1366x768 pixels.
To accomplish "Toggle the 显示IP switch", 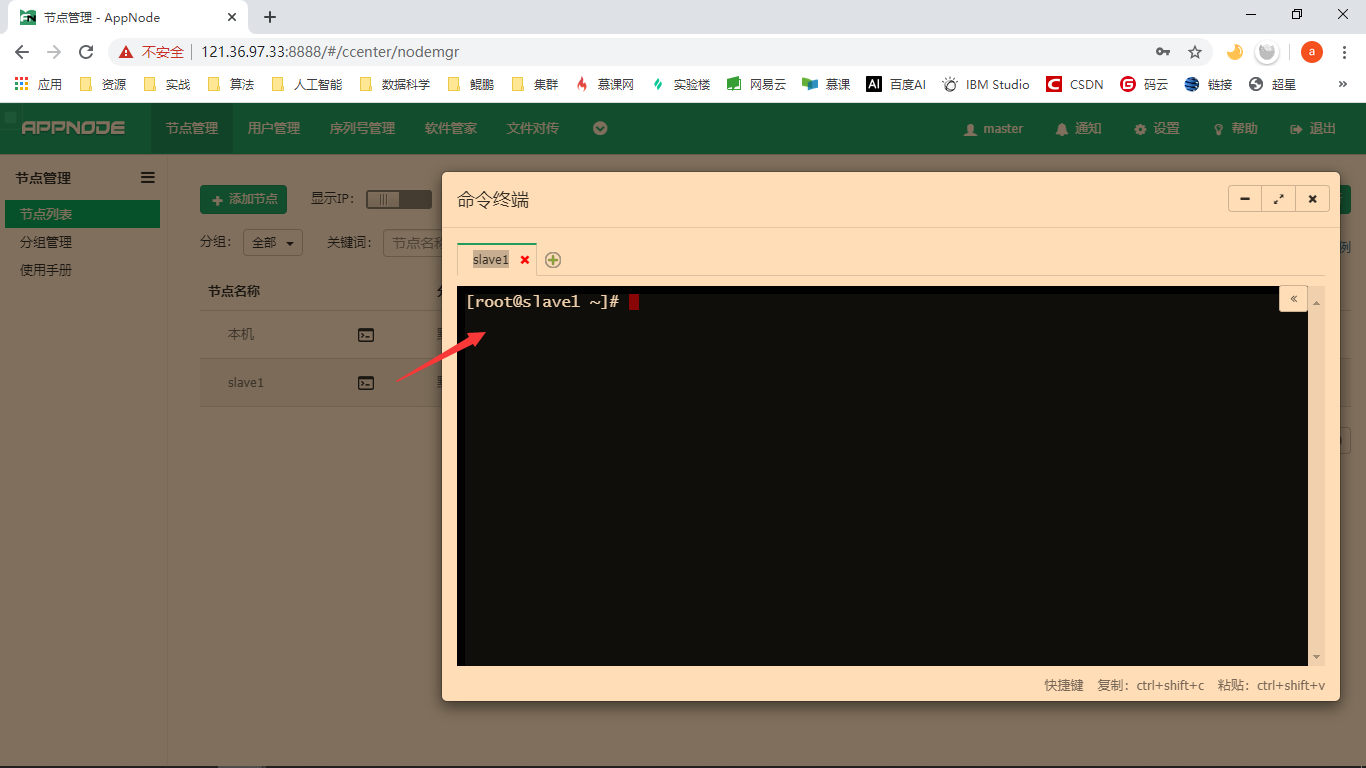I will [399, 199].
